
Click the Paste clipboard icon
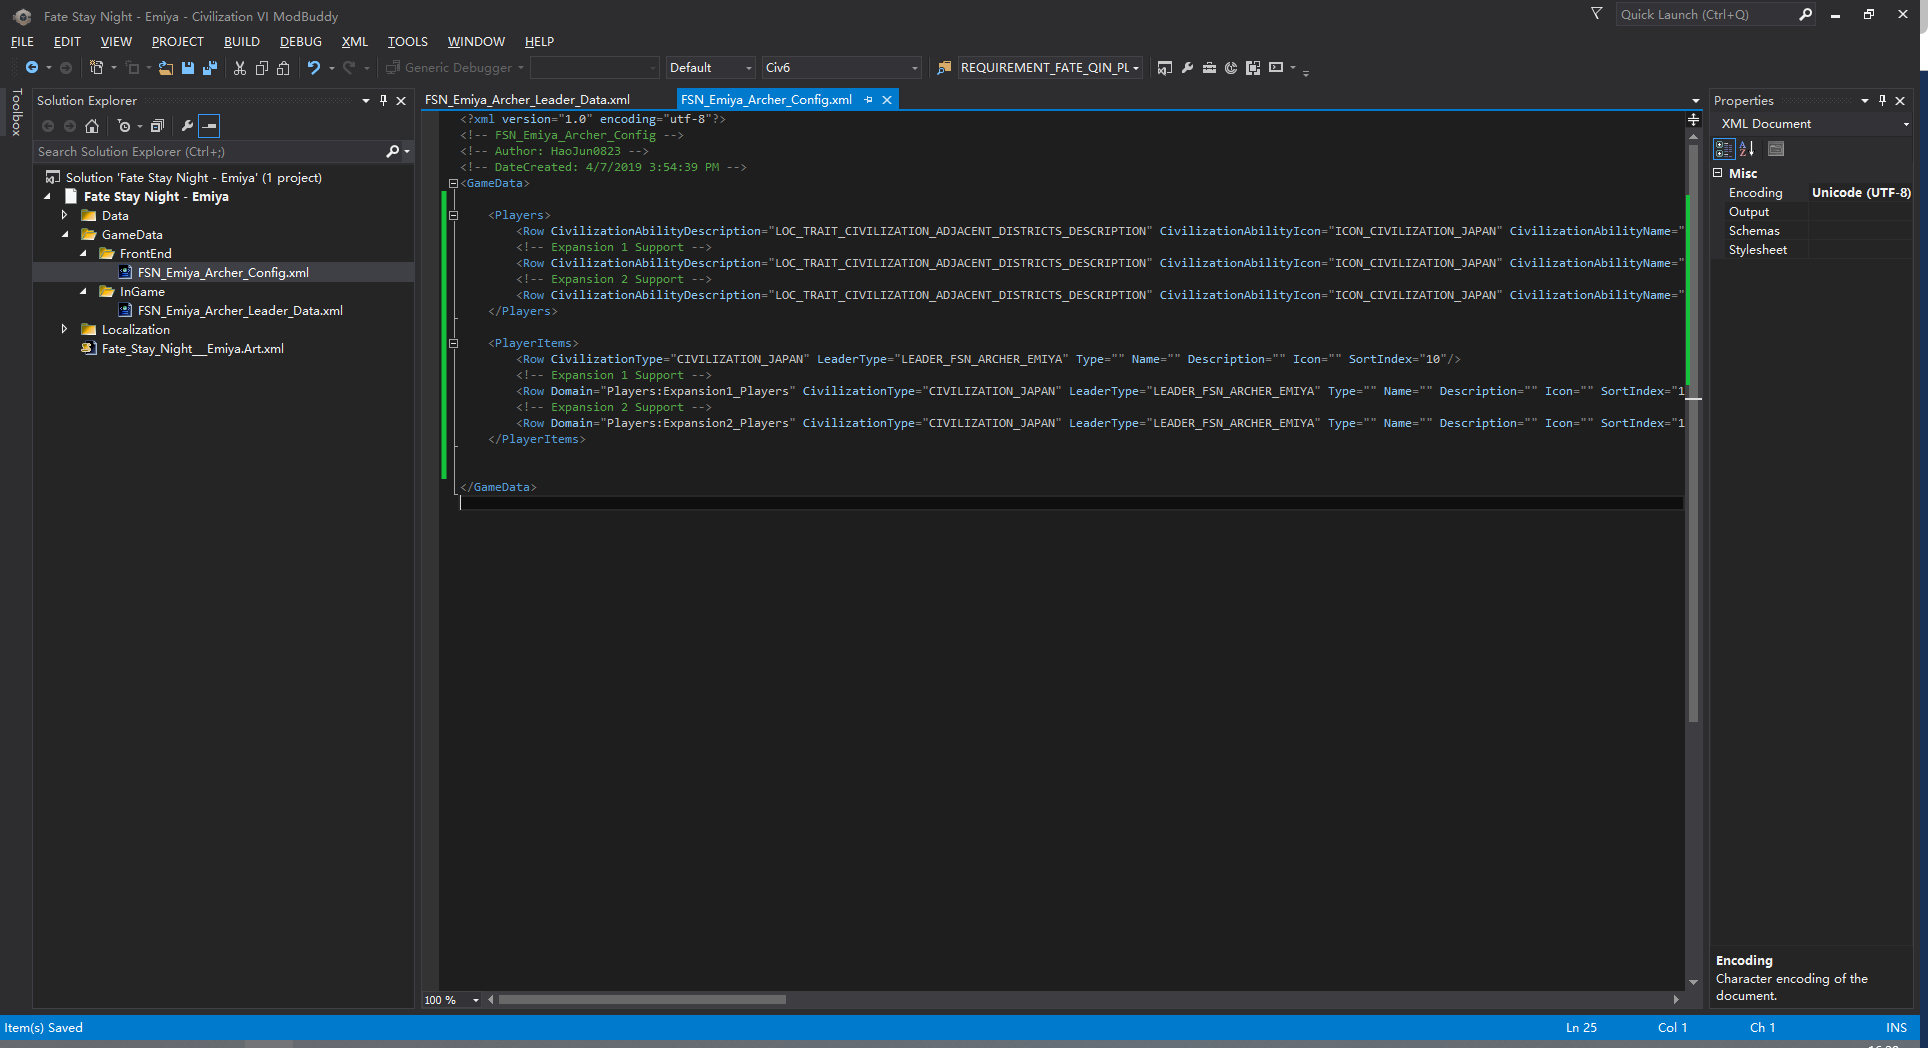[284, 68]
